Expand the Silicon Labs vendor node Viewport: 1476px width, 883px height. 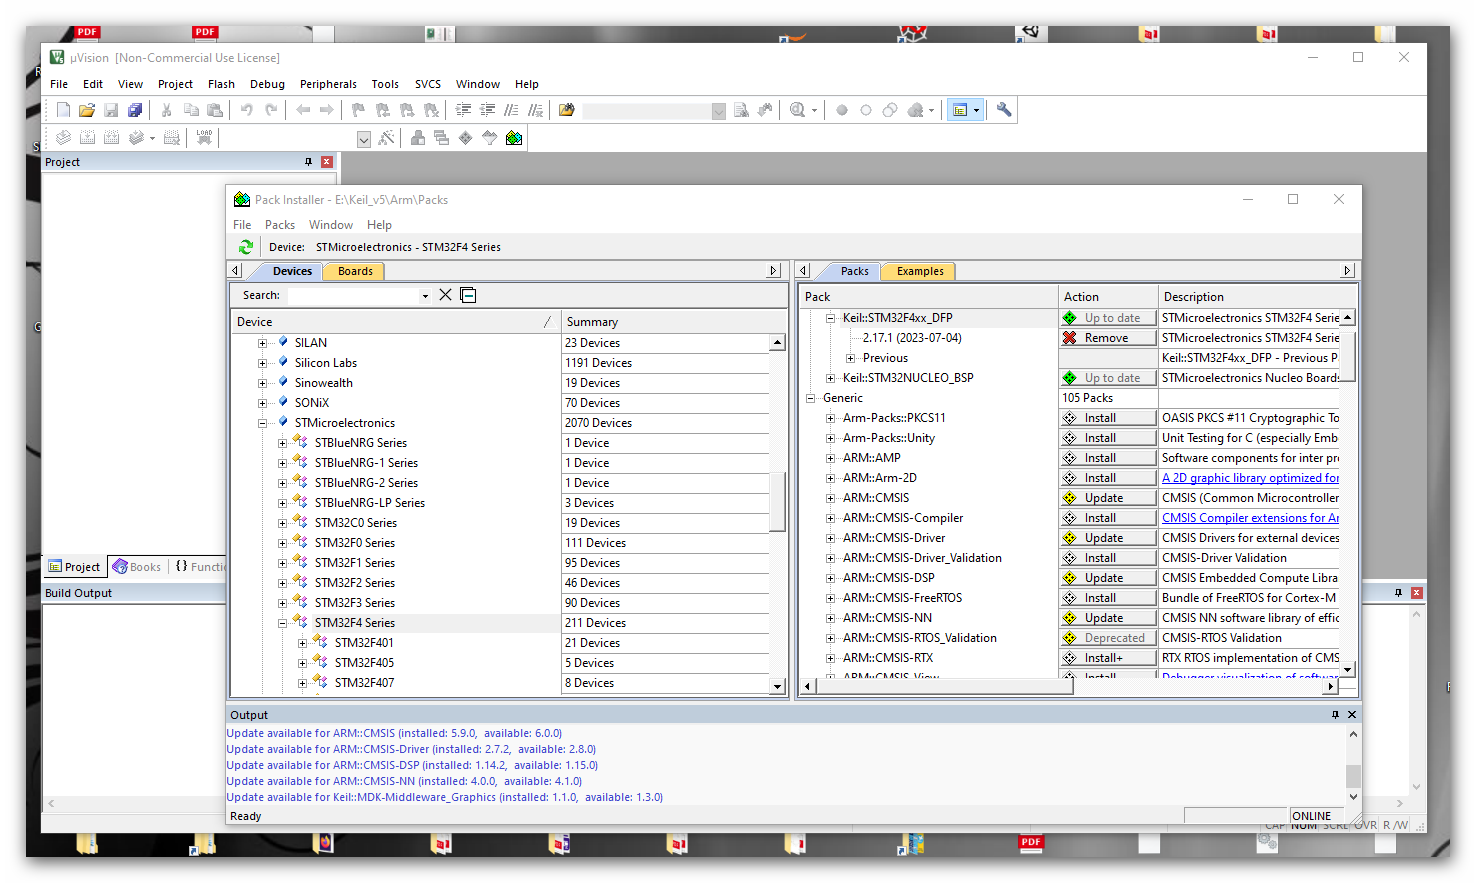click(263, 363)
